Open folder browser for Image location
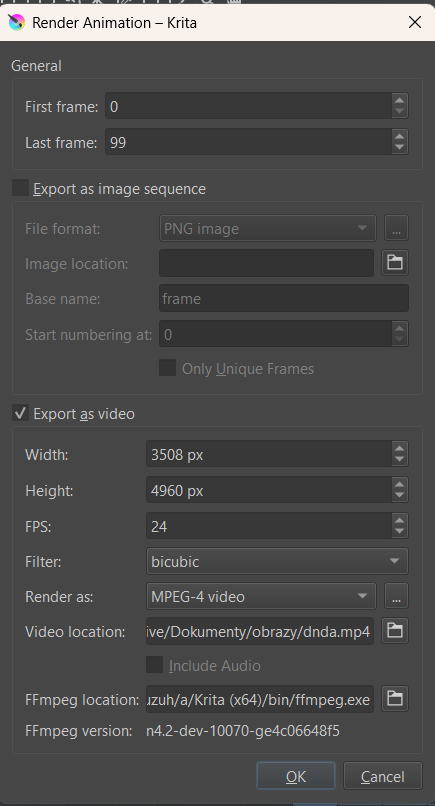 395,263
